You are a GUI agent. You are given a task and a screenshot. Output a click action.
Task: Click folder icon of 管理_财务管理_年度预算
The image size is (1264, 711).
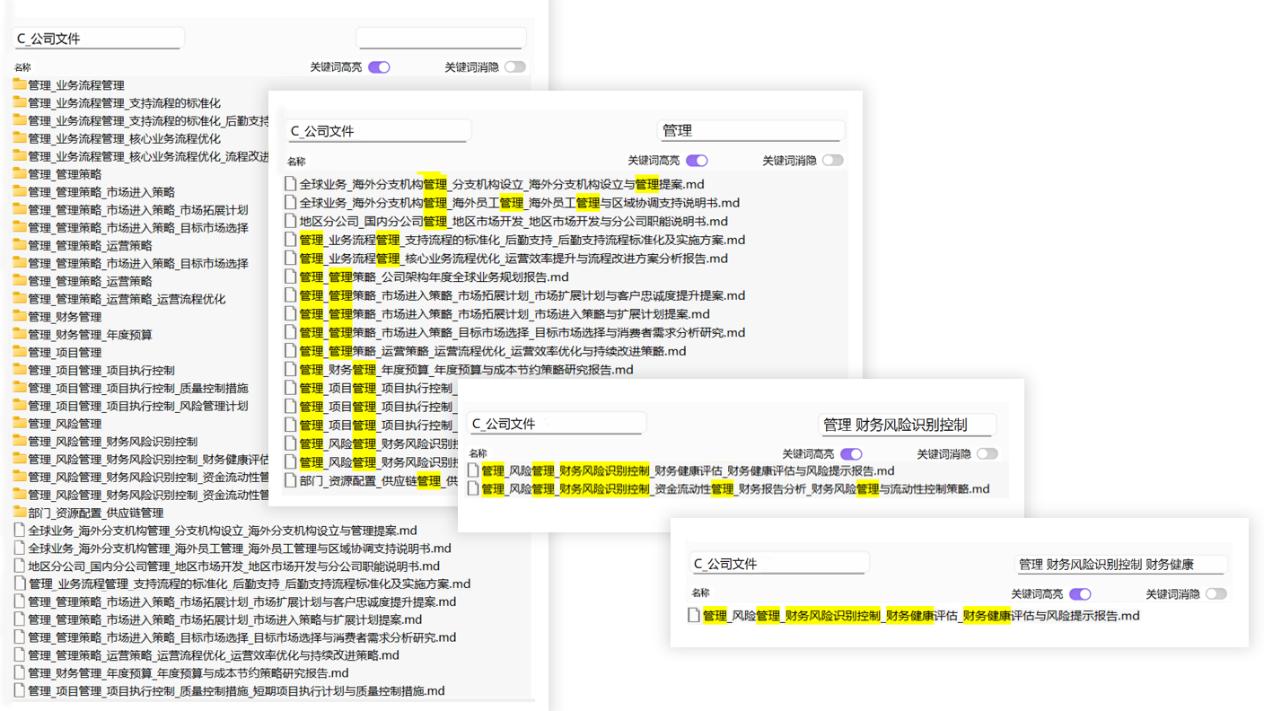click(x=19, y=335)
